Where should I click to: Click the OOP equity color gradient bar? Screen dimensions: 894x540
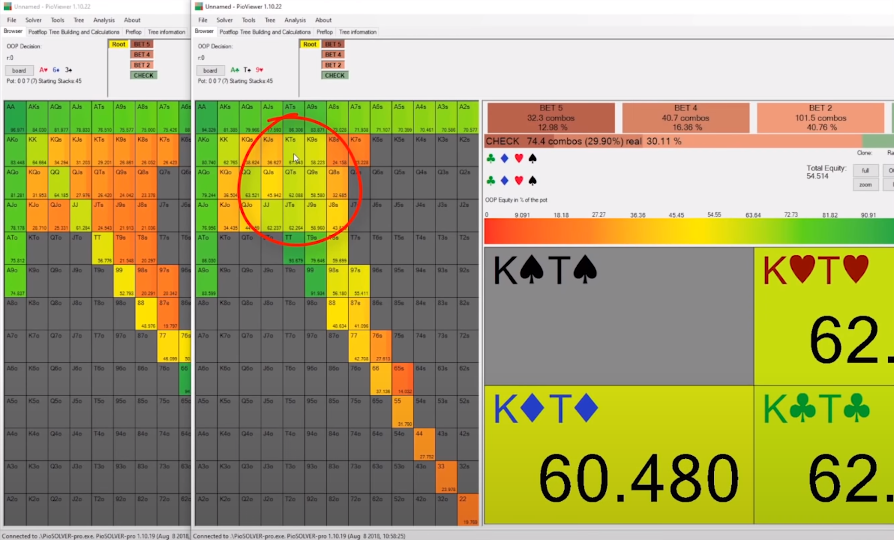(x=688, y=231)
